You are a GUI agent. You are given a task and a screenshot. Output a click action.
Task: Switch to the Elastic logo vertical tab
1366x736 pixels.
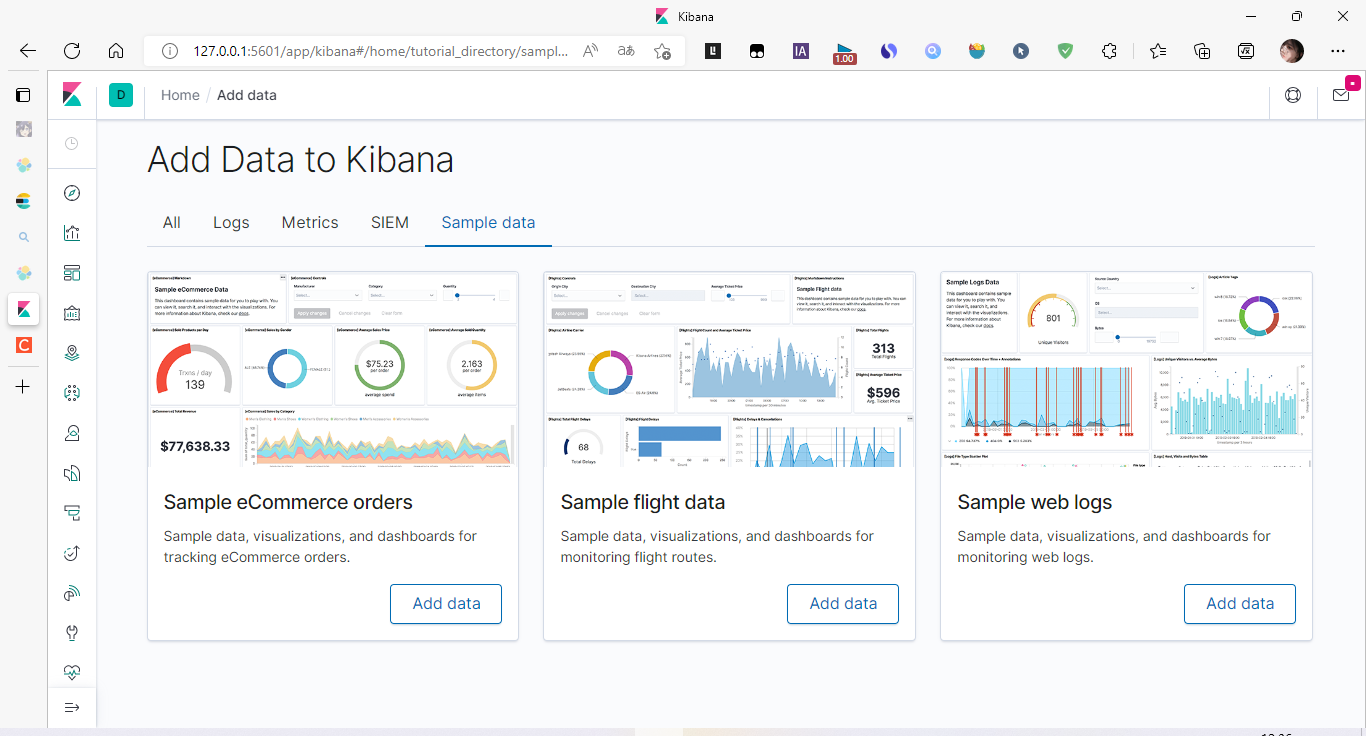[x=23, y=201]
